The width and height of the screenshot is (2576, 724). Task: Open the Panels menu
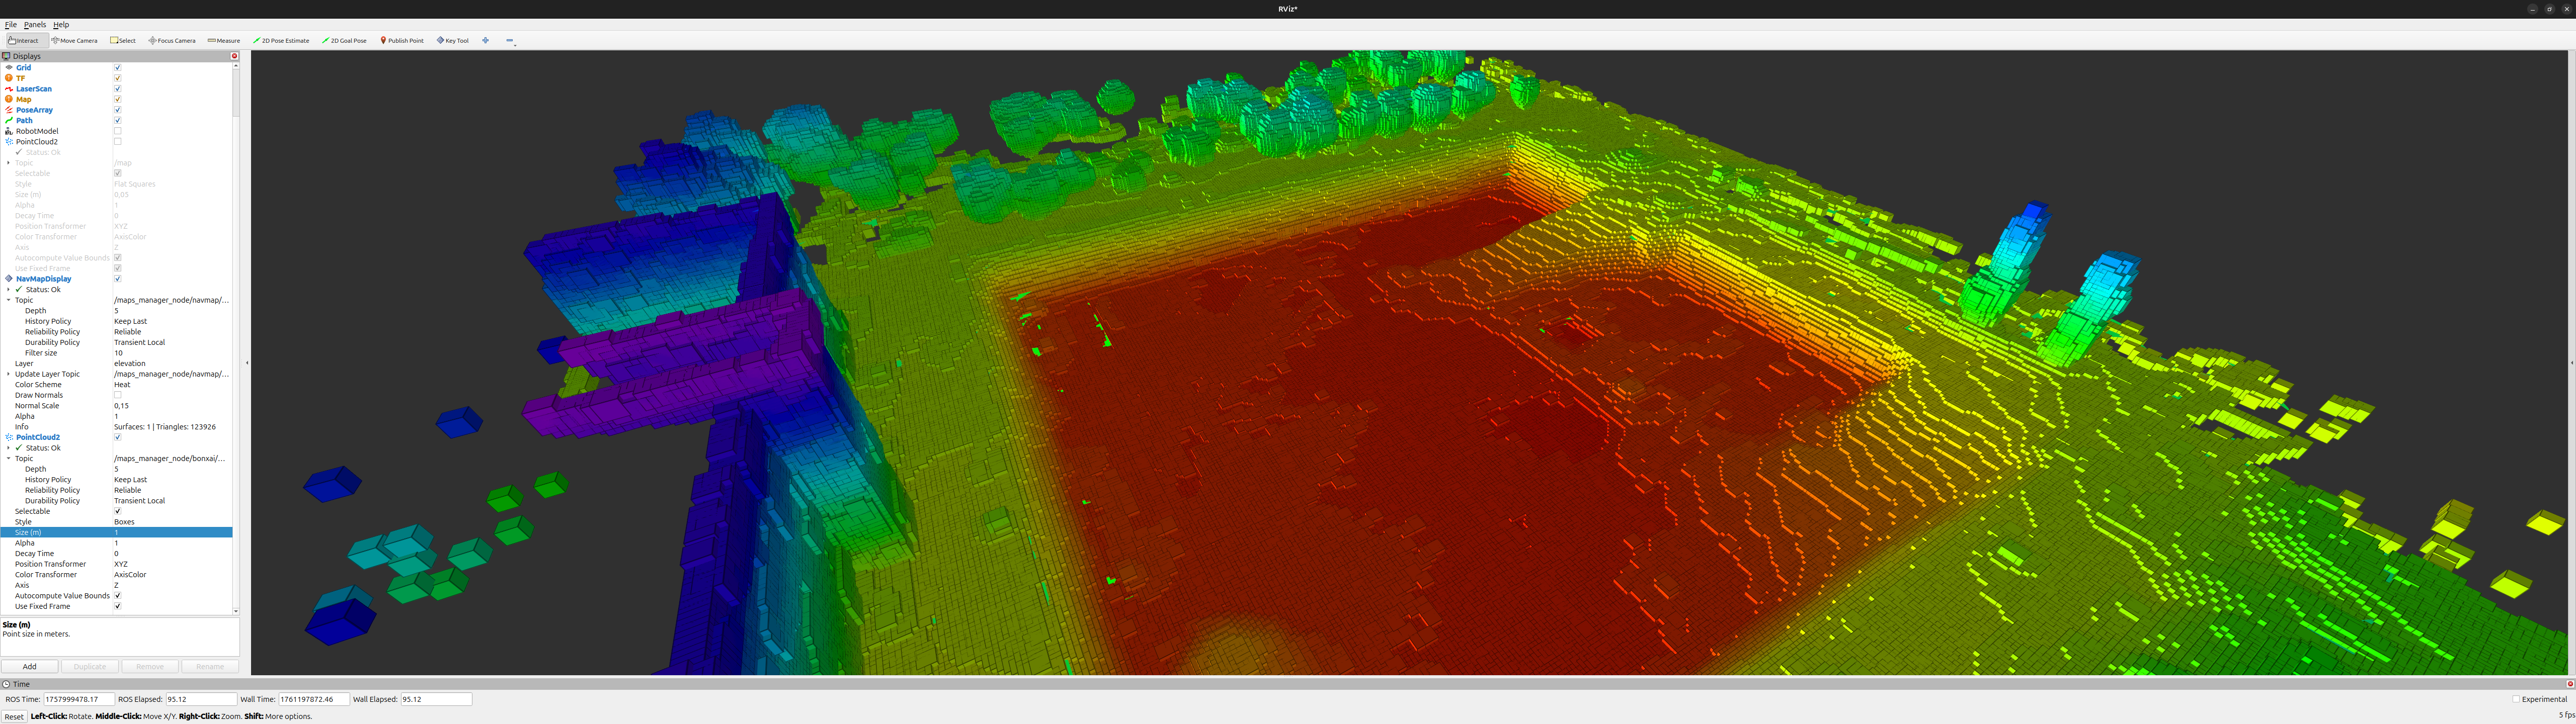click(34, 24)
